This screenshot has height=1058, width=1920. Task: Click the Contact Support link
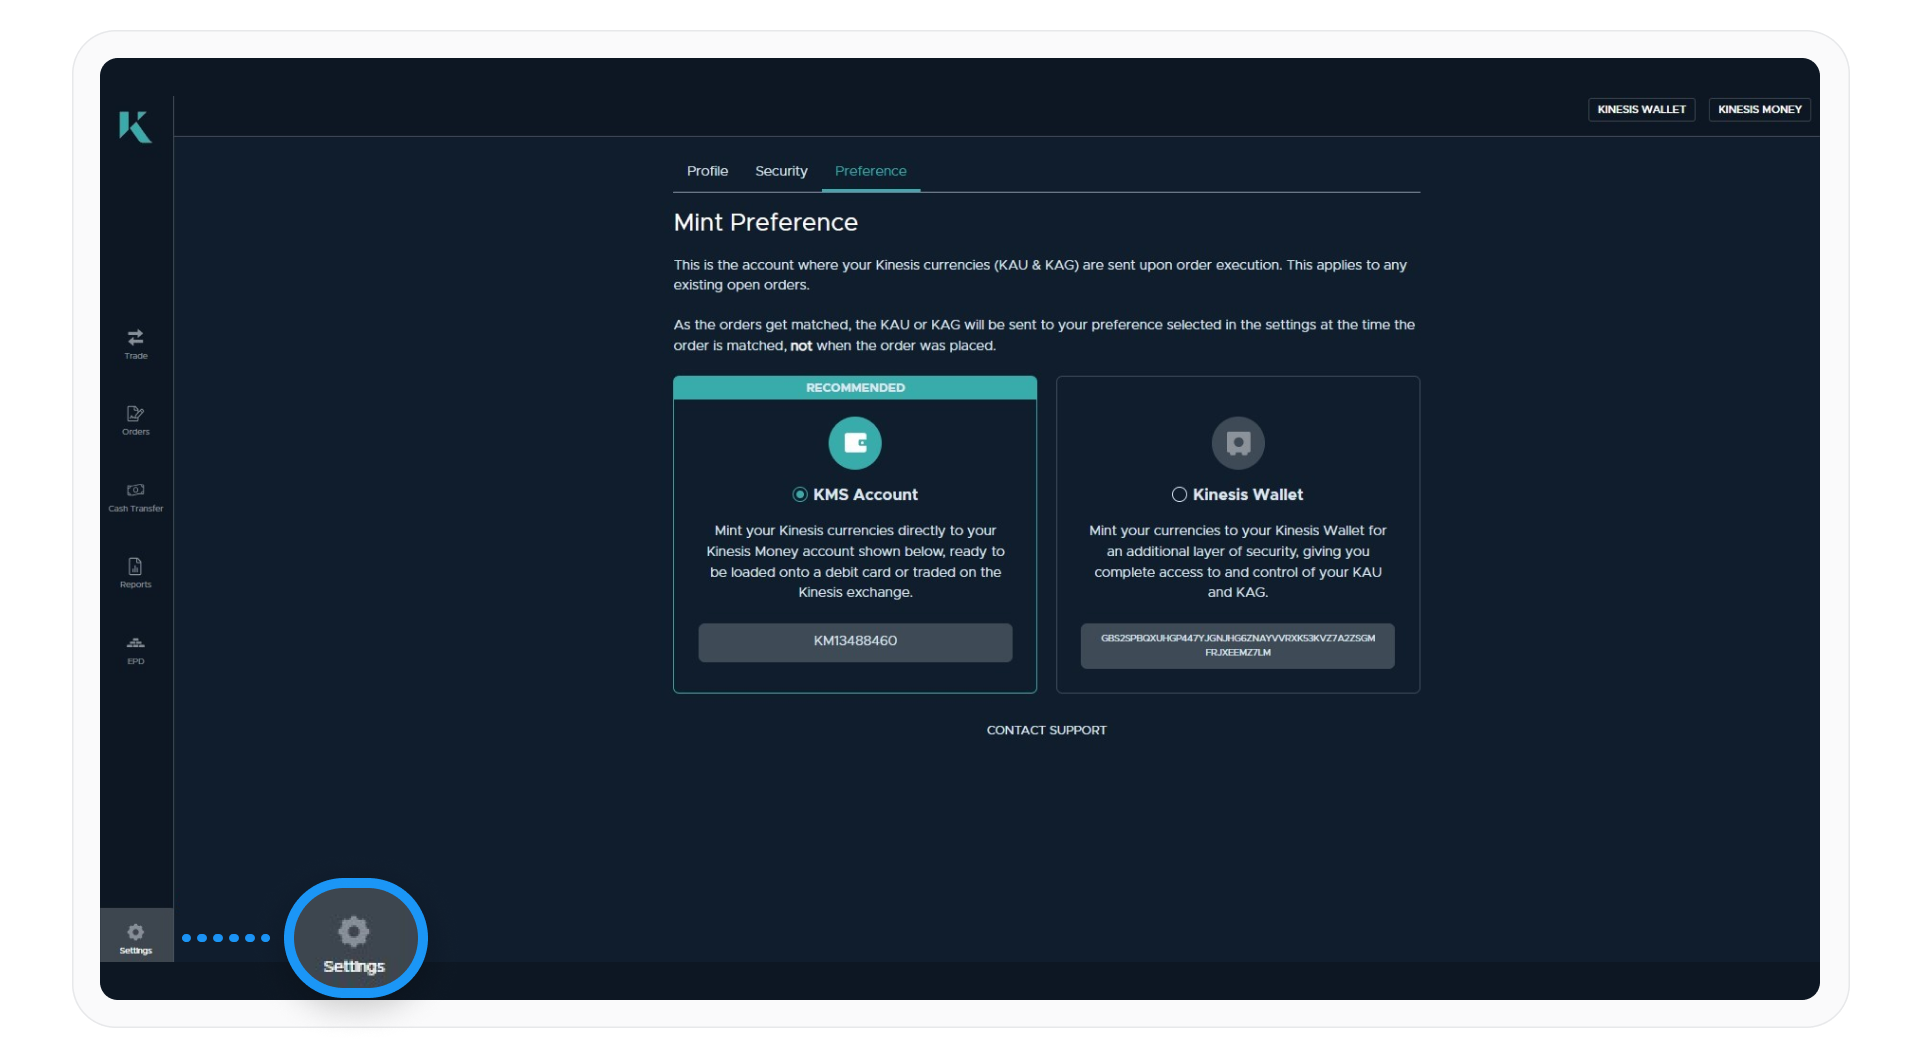[1046, 730]
